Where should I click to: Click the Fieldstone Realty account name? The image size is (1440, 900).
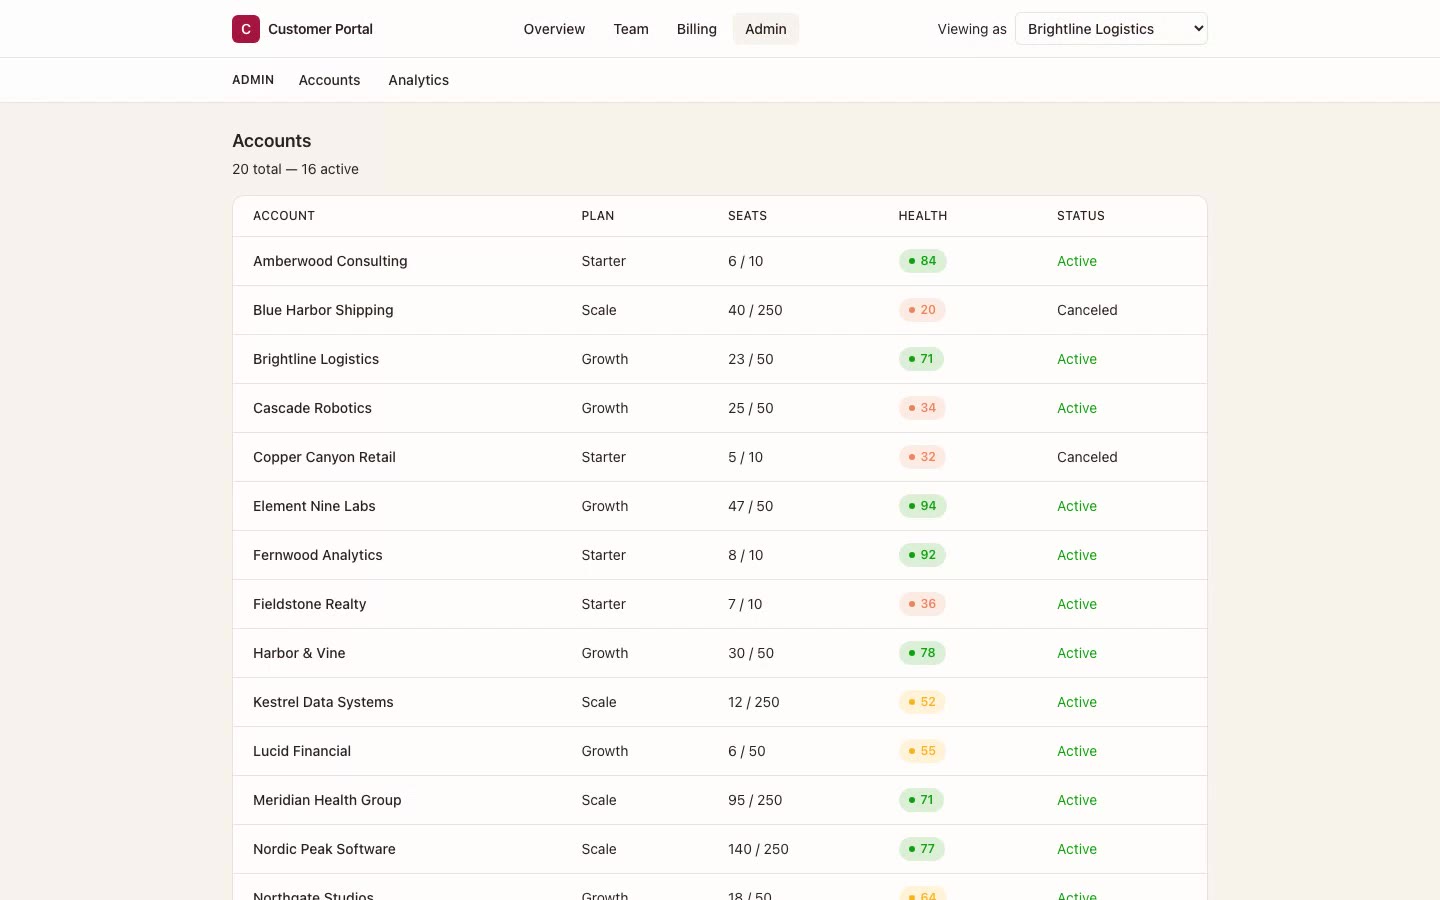[310, 604]
